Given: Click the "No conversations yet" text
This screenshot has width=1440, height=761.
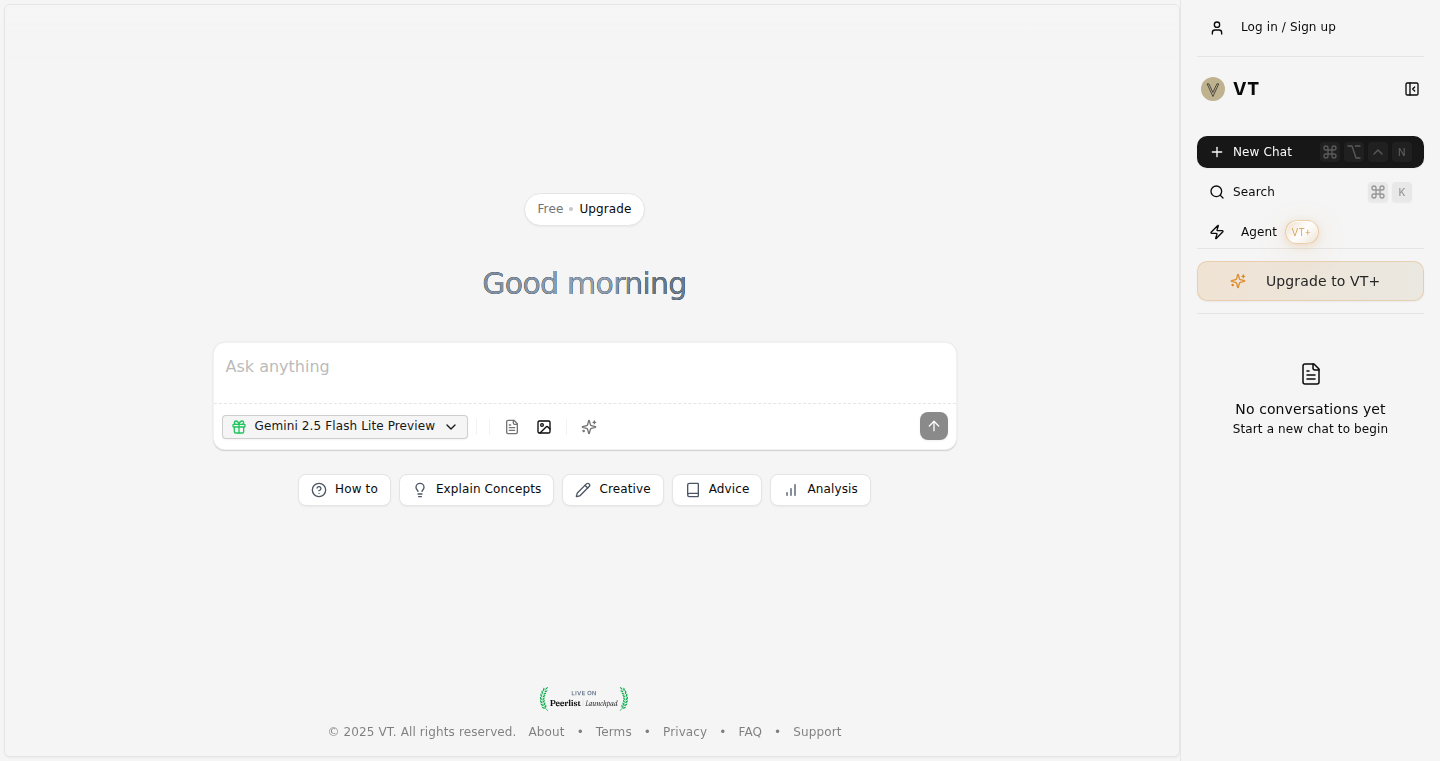Looking at the screenshot, I should pos(1310,409).
